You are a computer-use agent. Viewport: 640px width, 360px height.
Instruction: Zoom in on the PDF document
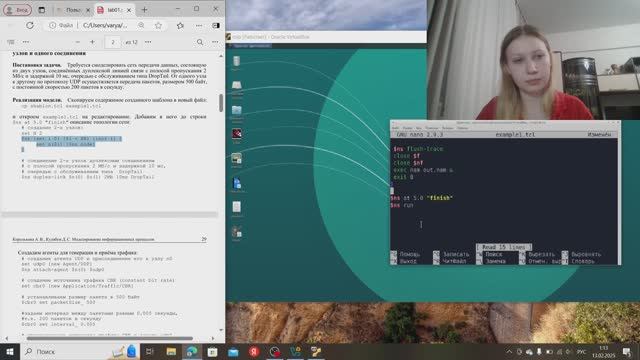tap(93, 42)
